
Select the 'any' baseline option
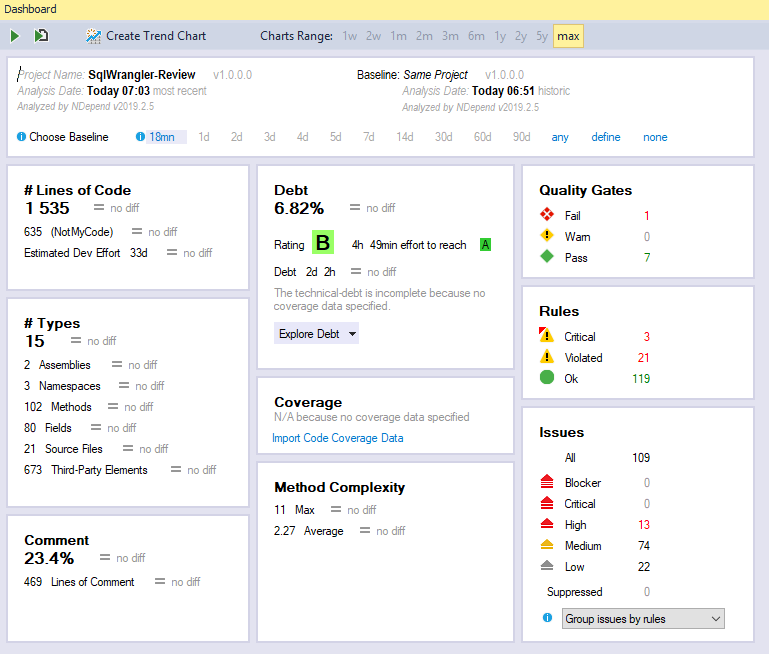point(560,137)
